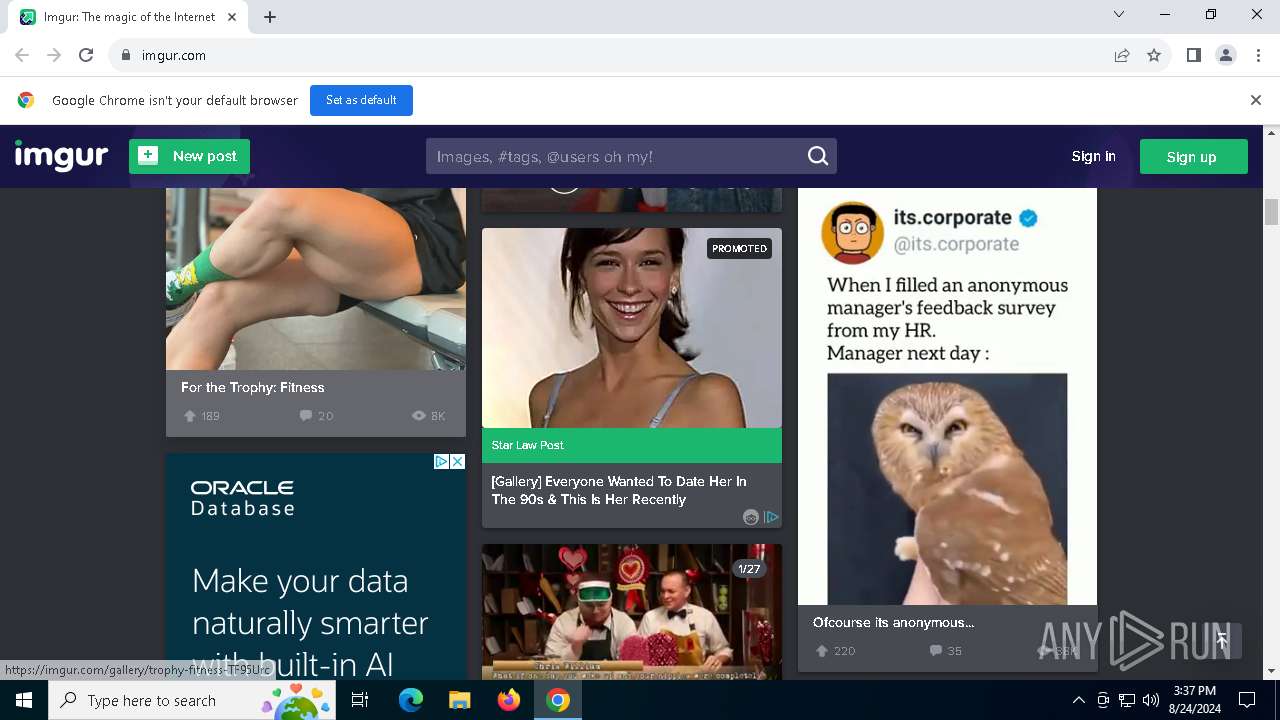Upvote the Fitness post with 189 points
1280x720 pixels.
[190, 416]
